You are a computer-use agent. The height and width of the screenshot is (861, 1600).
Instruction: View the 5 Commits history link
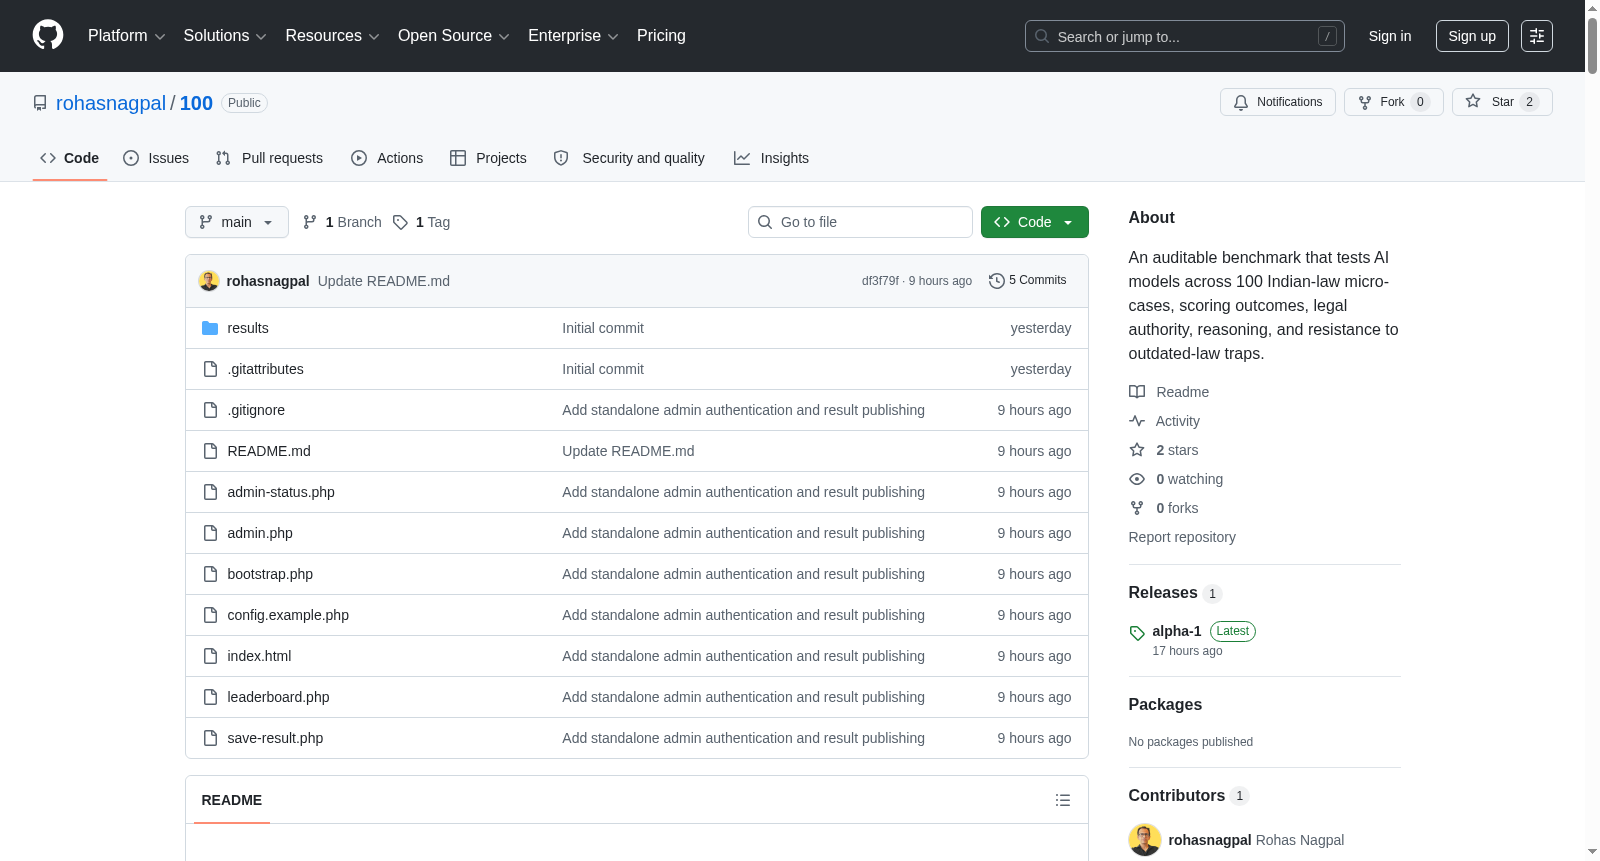pyautogui.click(x=1028, y=281)
